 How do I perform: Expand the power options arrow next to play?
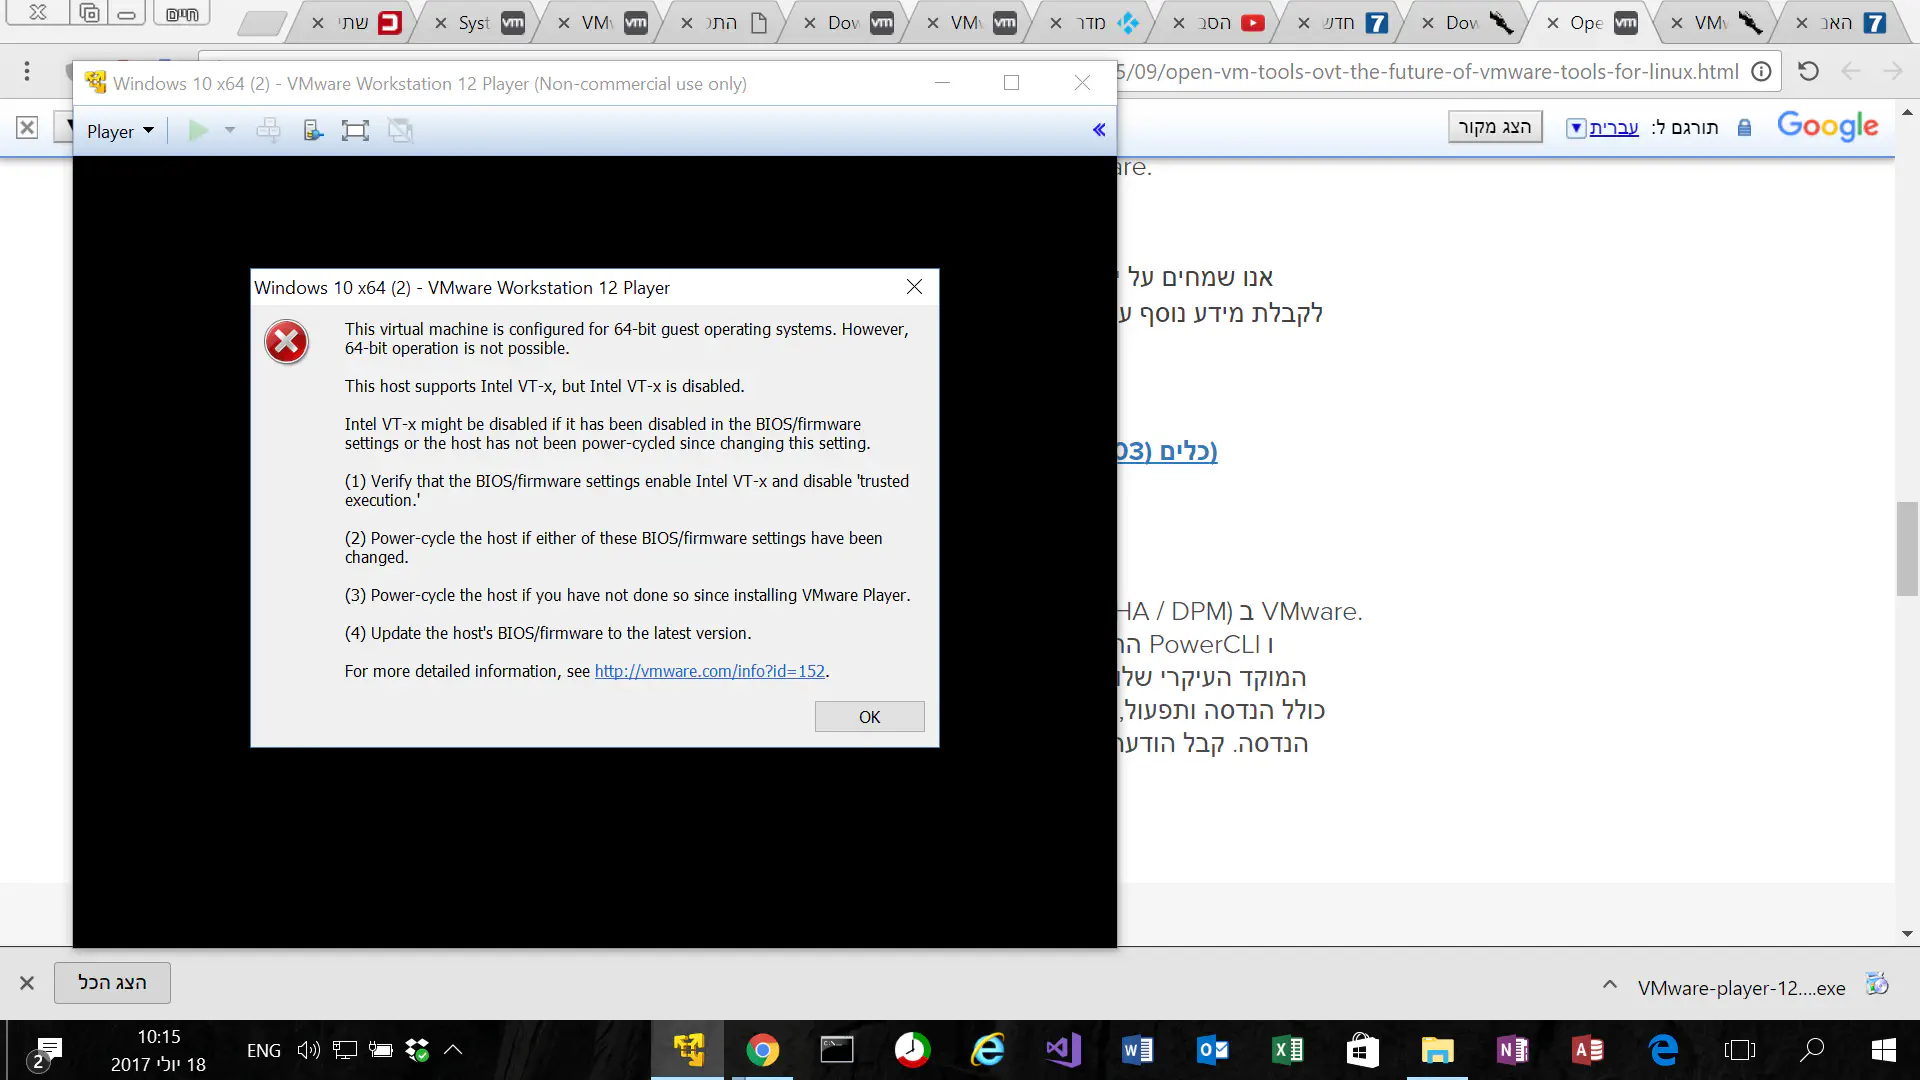click(230, 131)
